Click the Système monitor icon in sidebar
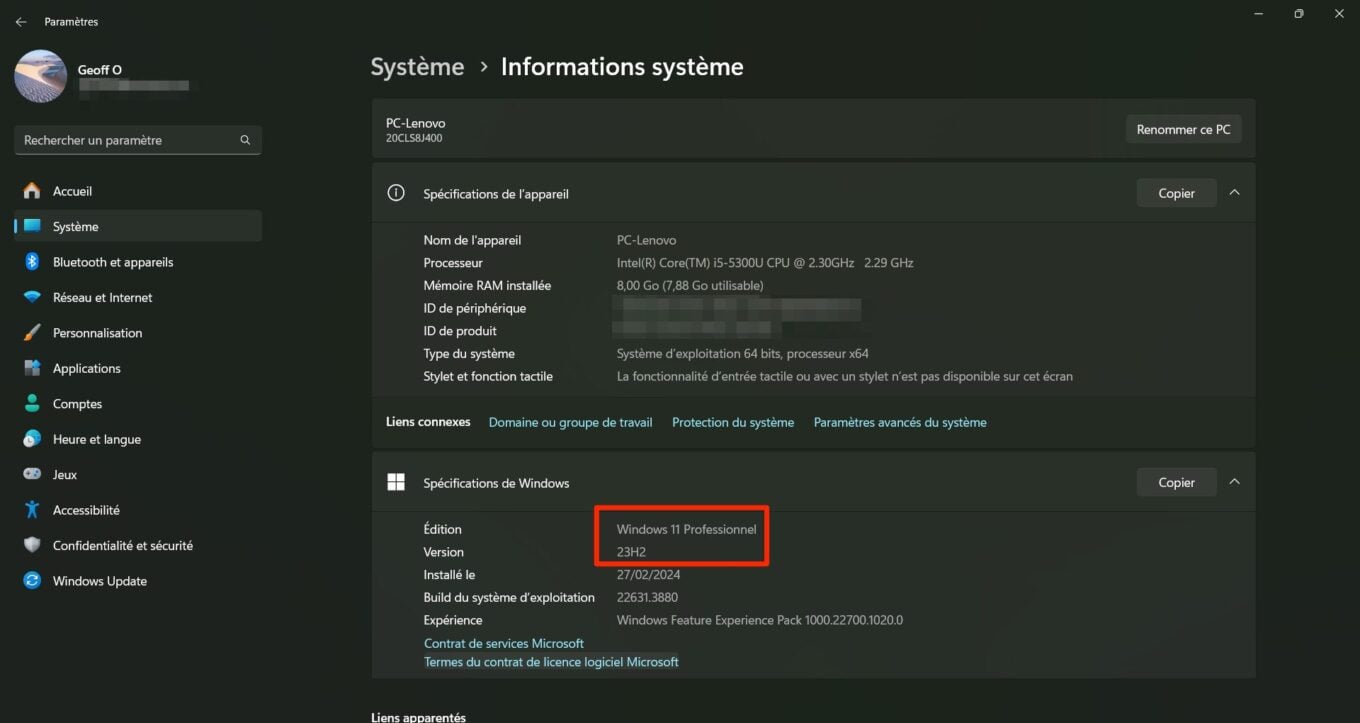The image size is (1360, 723). pyautogui.click(x=32, y=226)
